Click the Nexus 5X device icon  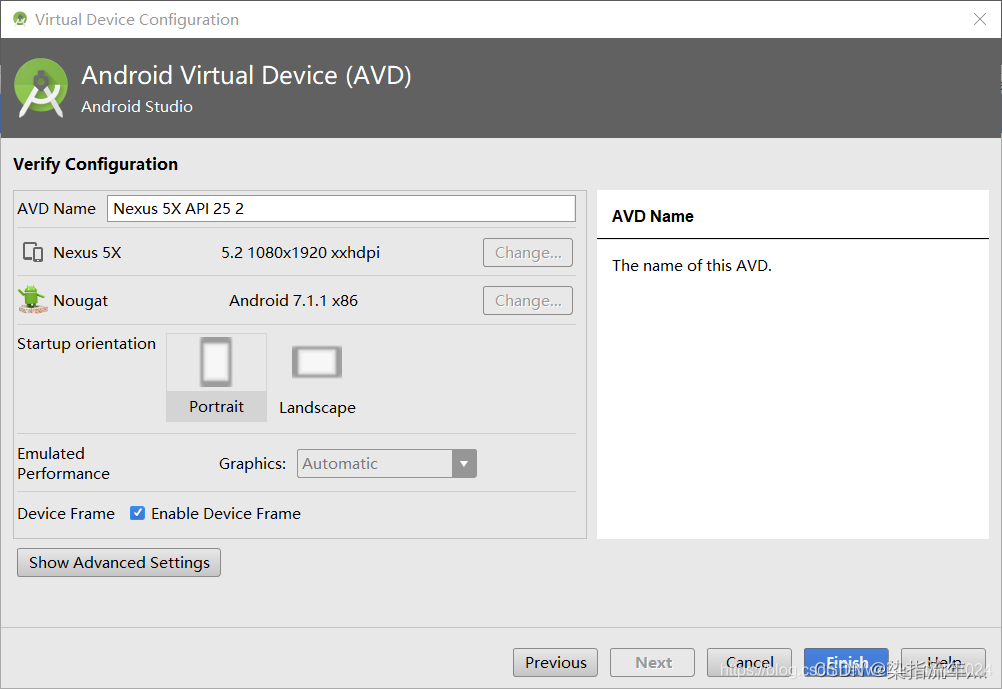click(33, 252)
